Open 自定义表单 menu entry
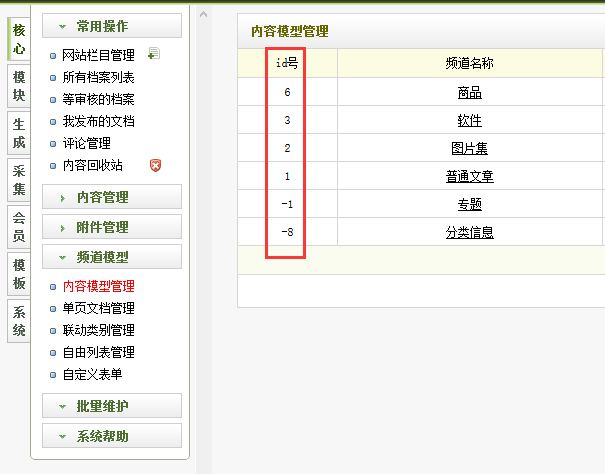 tap(92, 374)
